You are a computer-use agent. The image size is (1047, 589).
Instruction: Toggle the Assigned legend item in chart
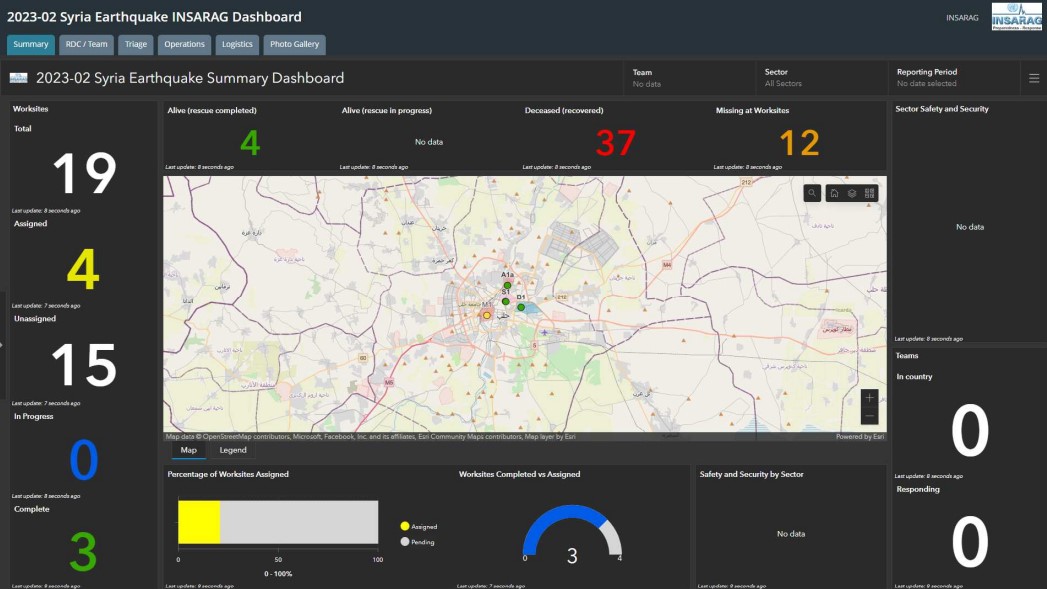419,527
